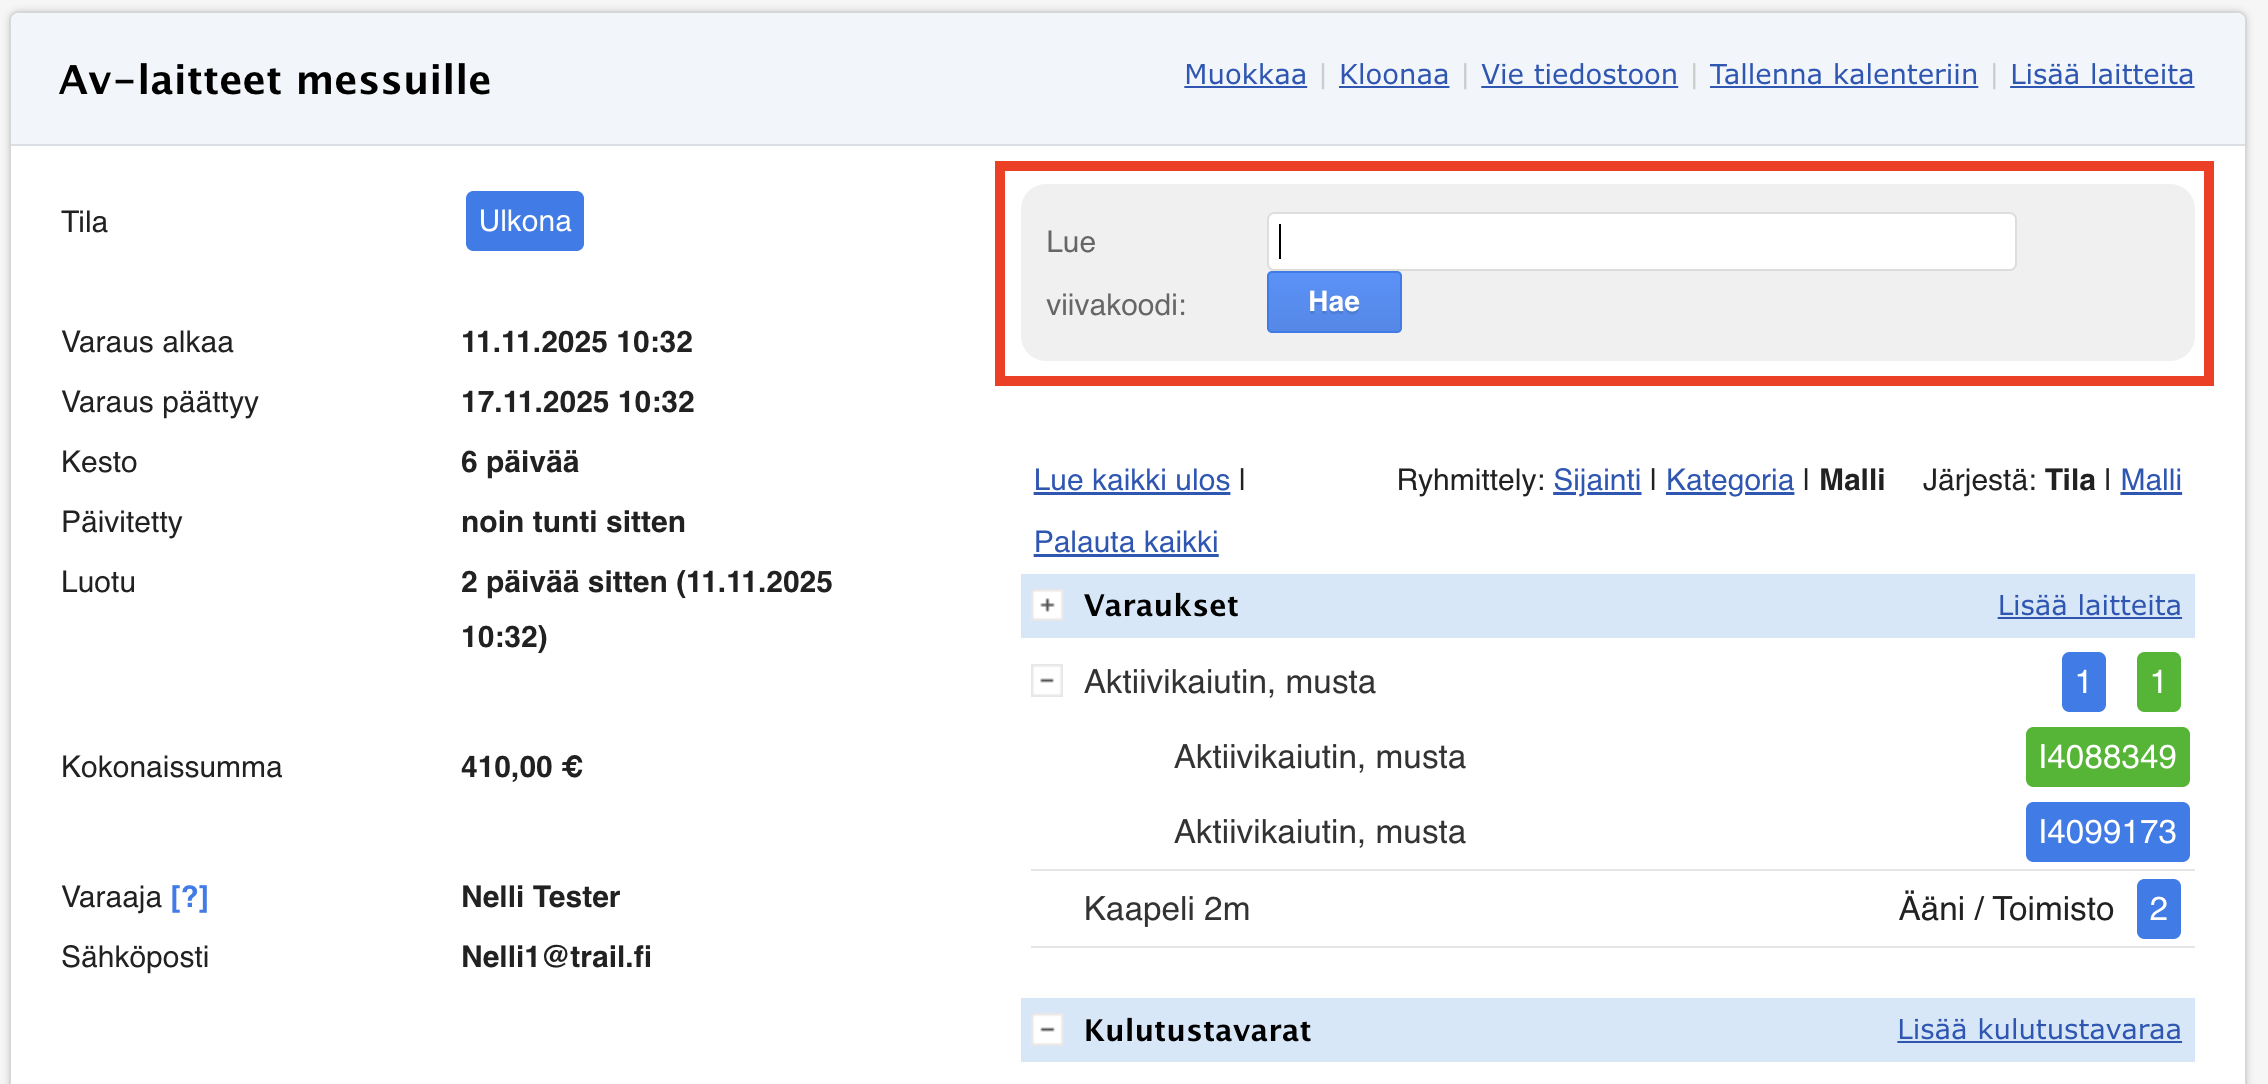Open the Varaaja help [?] link

[189, 897]
